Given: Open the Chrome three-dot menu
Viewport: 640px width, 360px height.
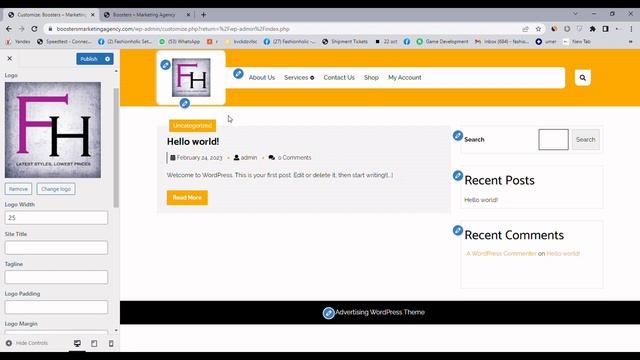Looking at the screenshot, I should tap(631, 29).
